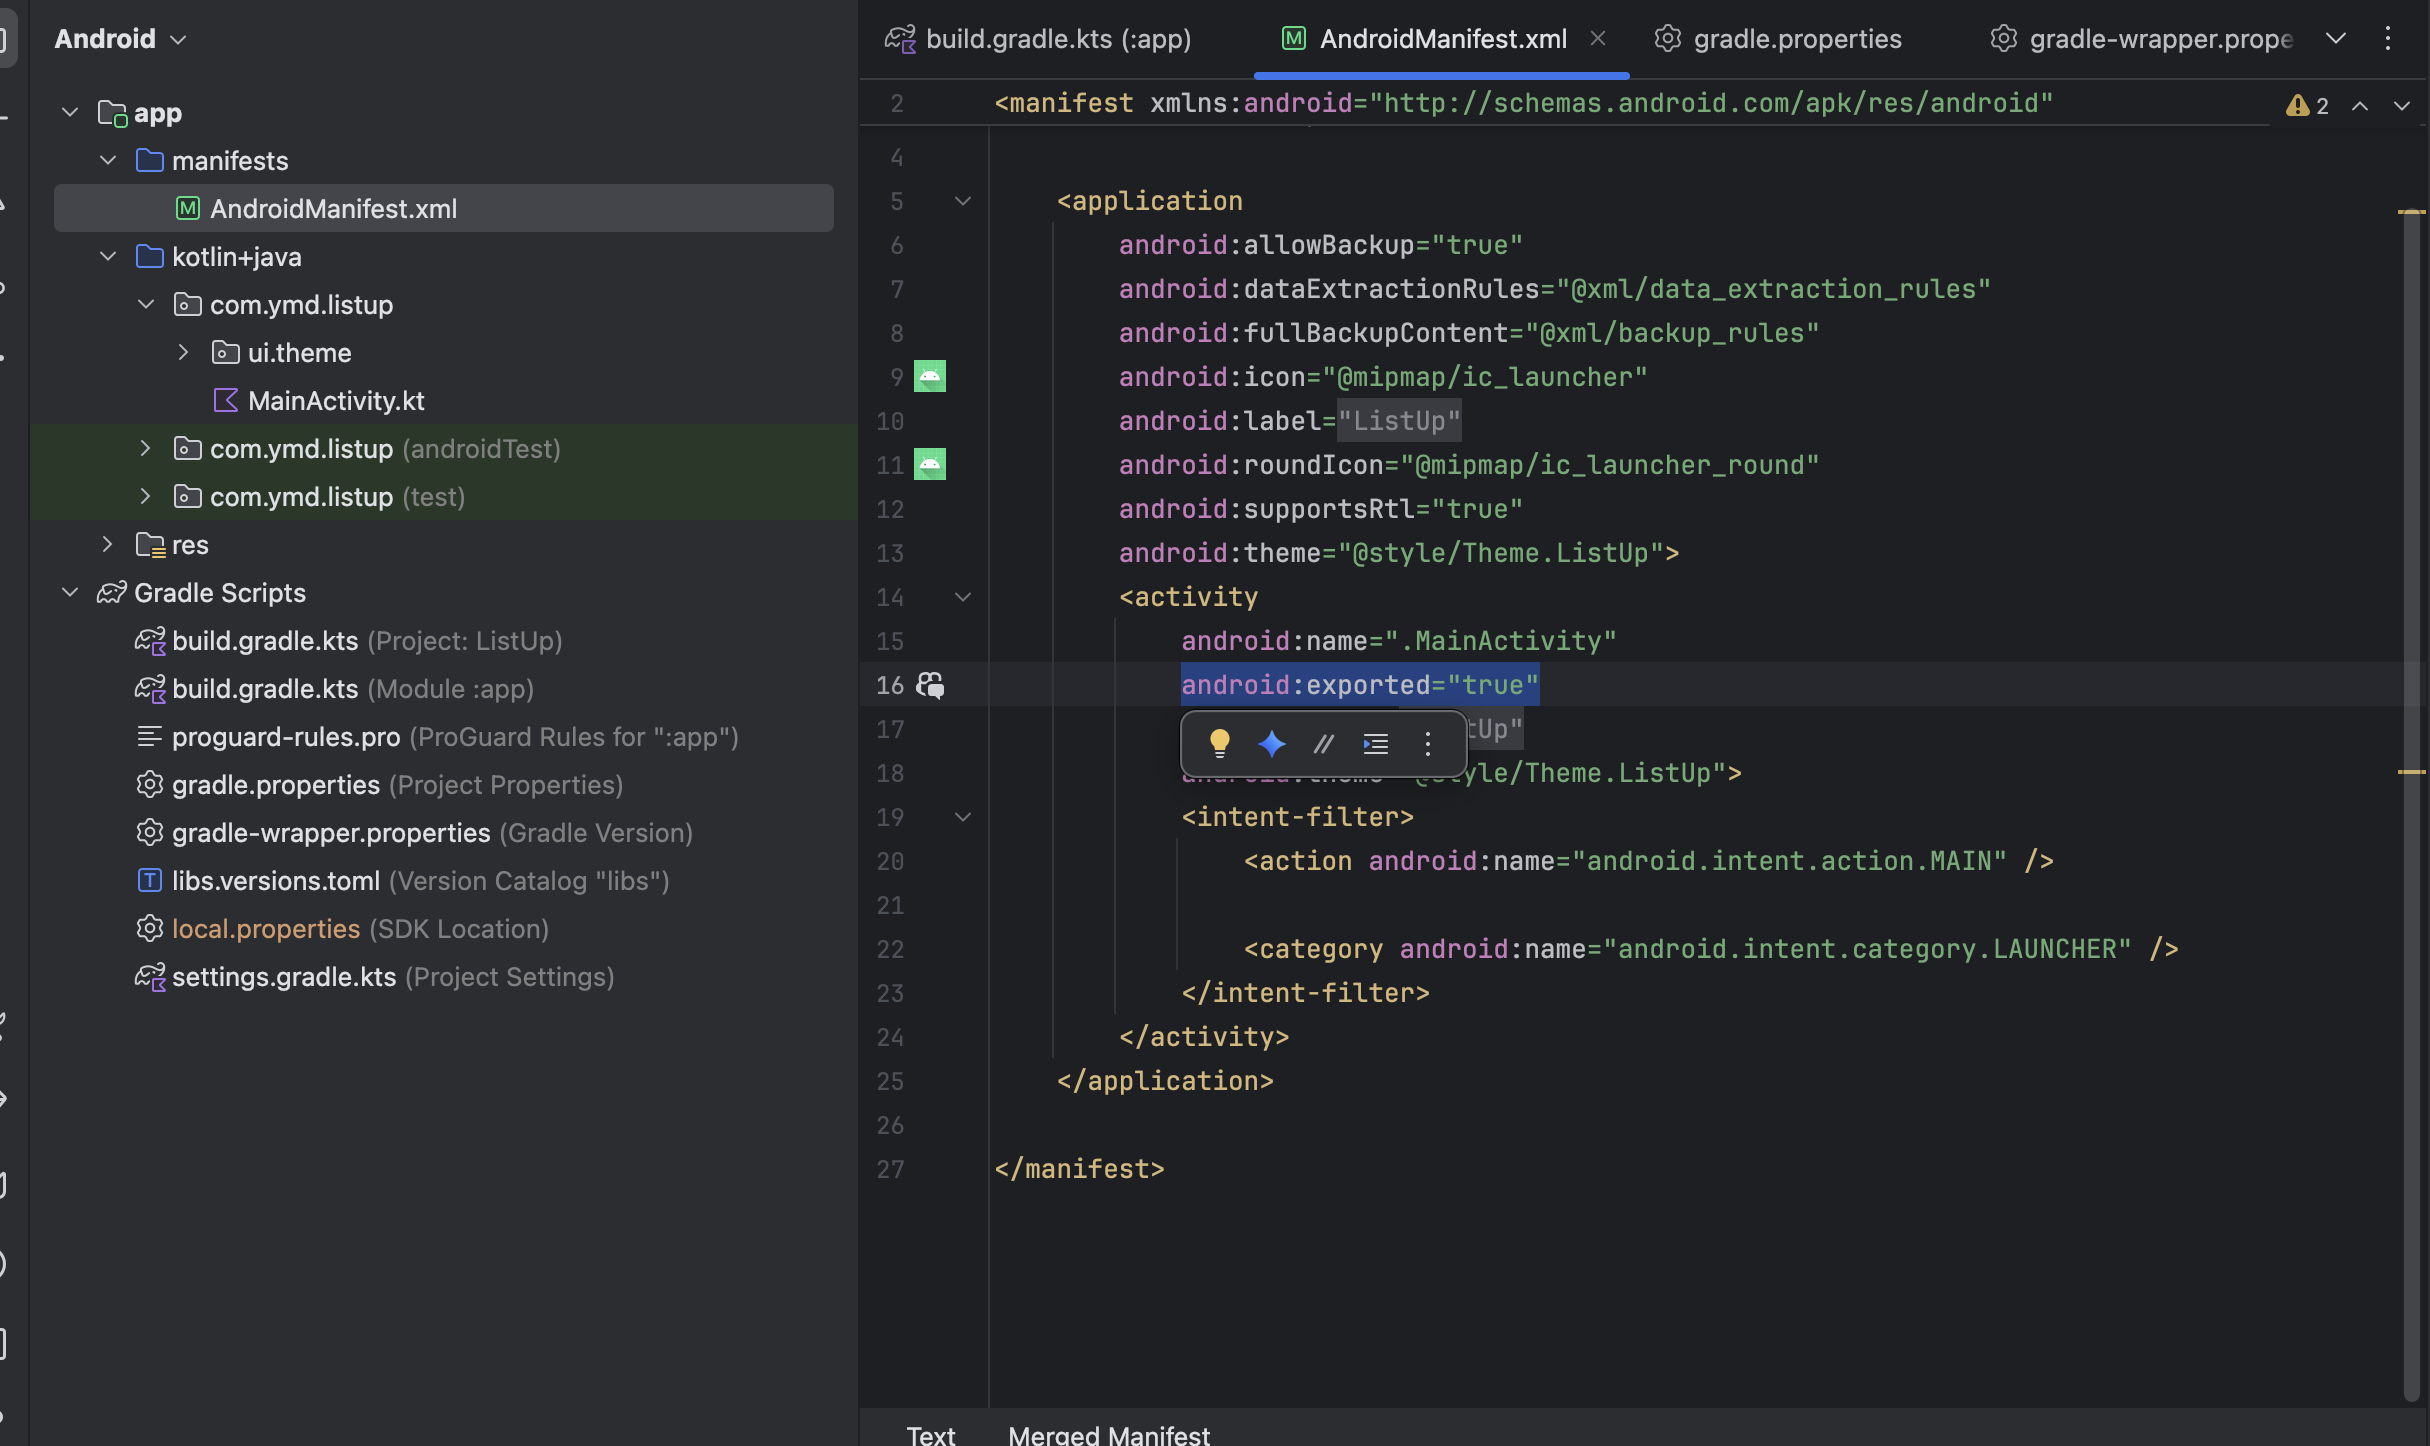Viewport: 2430px width, 1446px height.
Task: Click the ic_launcher_round gutter icon on line 11
Action: coord(930,465)
